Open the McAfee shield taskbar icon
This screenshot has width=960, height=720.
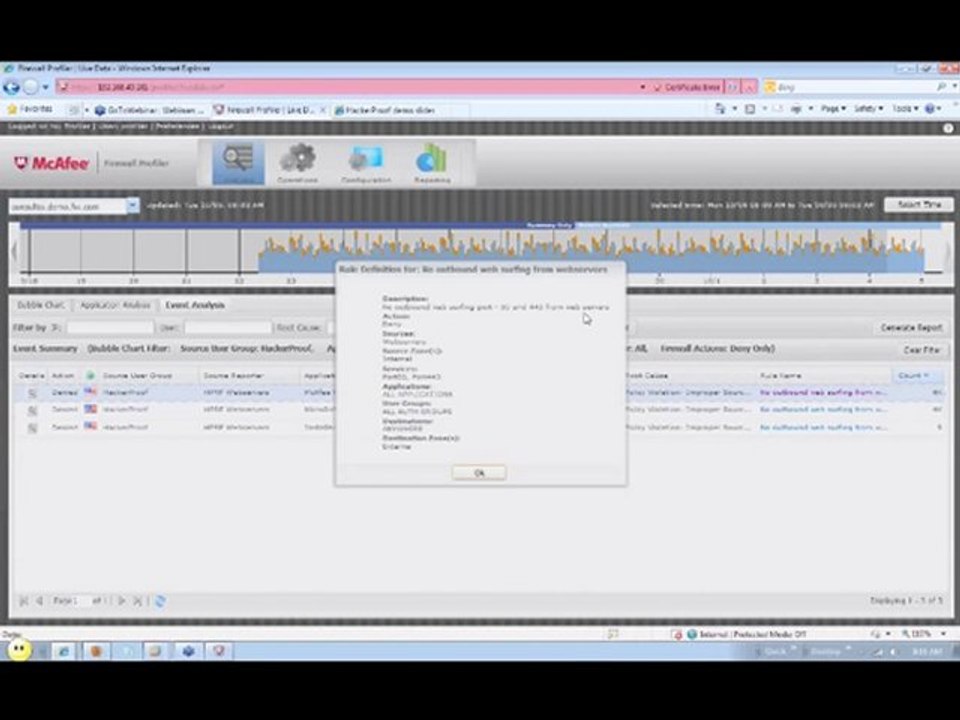tap(219, 651)
